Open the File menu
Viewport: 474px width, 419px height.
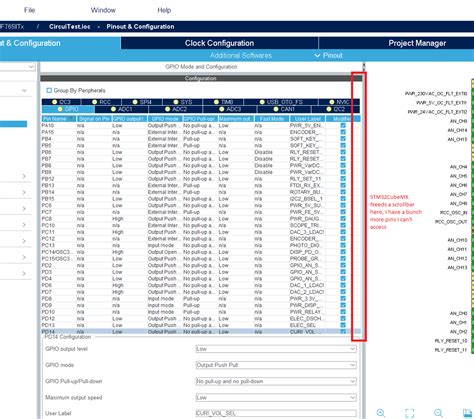point(29,10)
